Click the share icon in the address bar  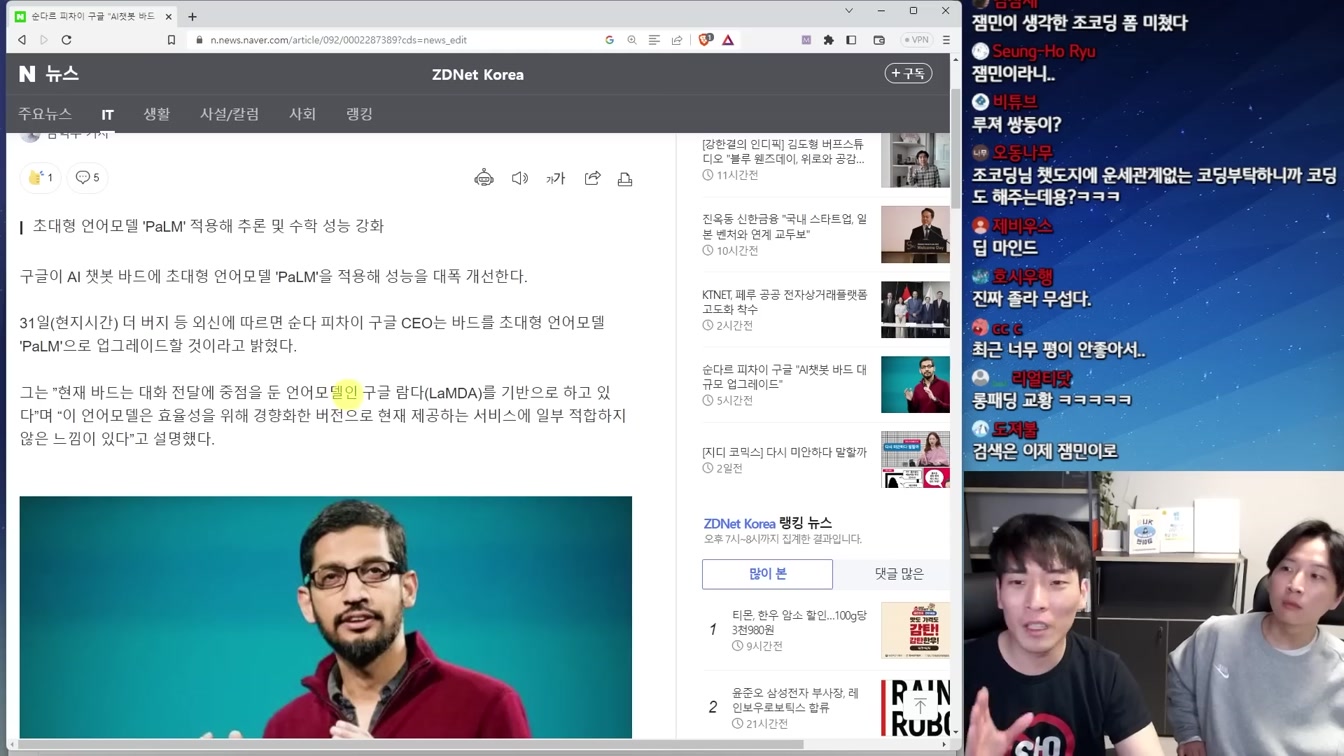[677, 40]
